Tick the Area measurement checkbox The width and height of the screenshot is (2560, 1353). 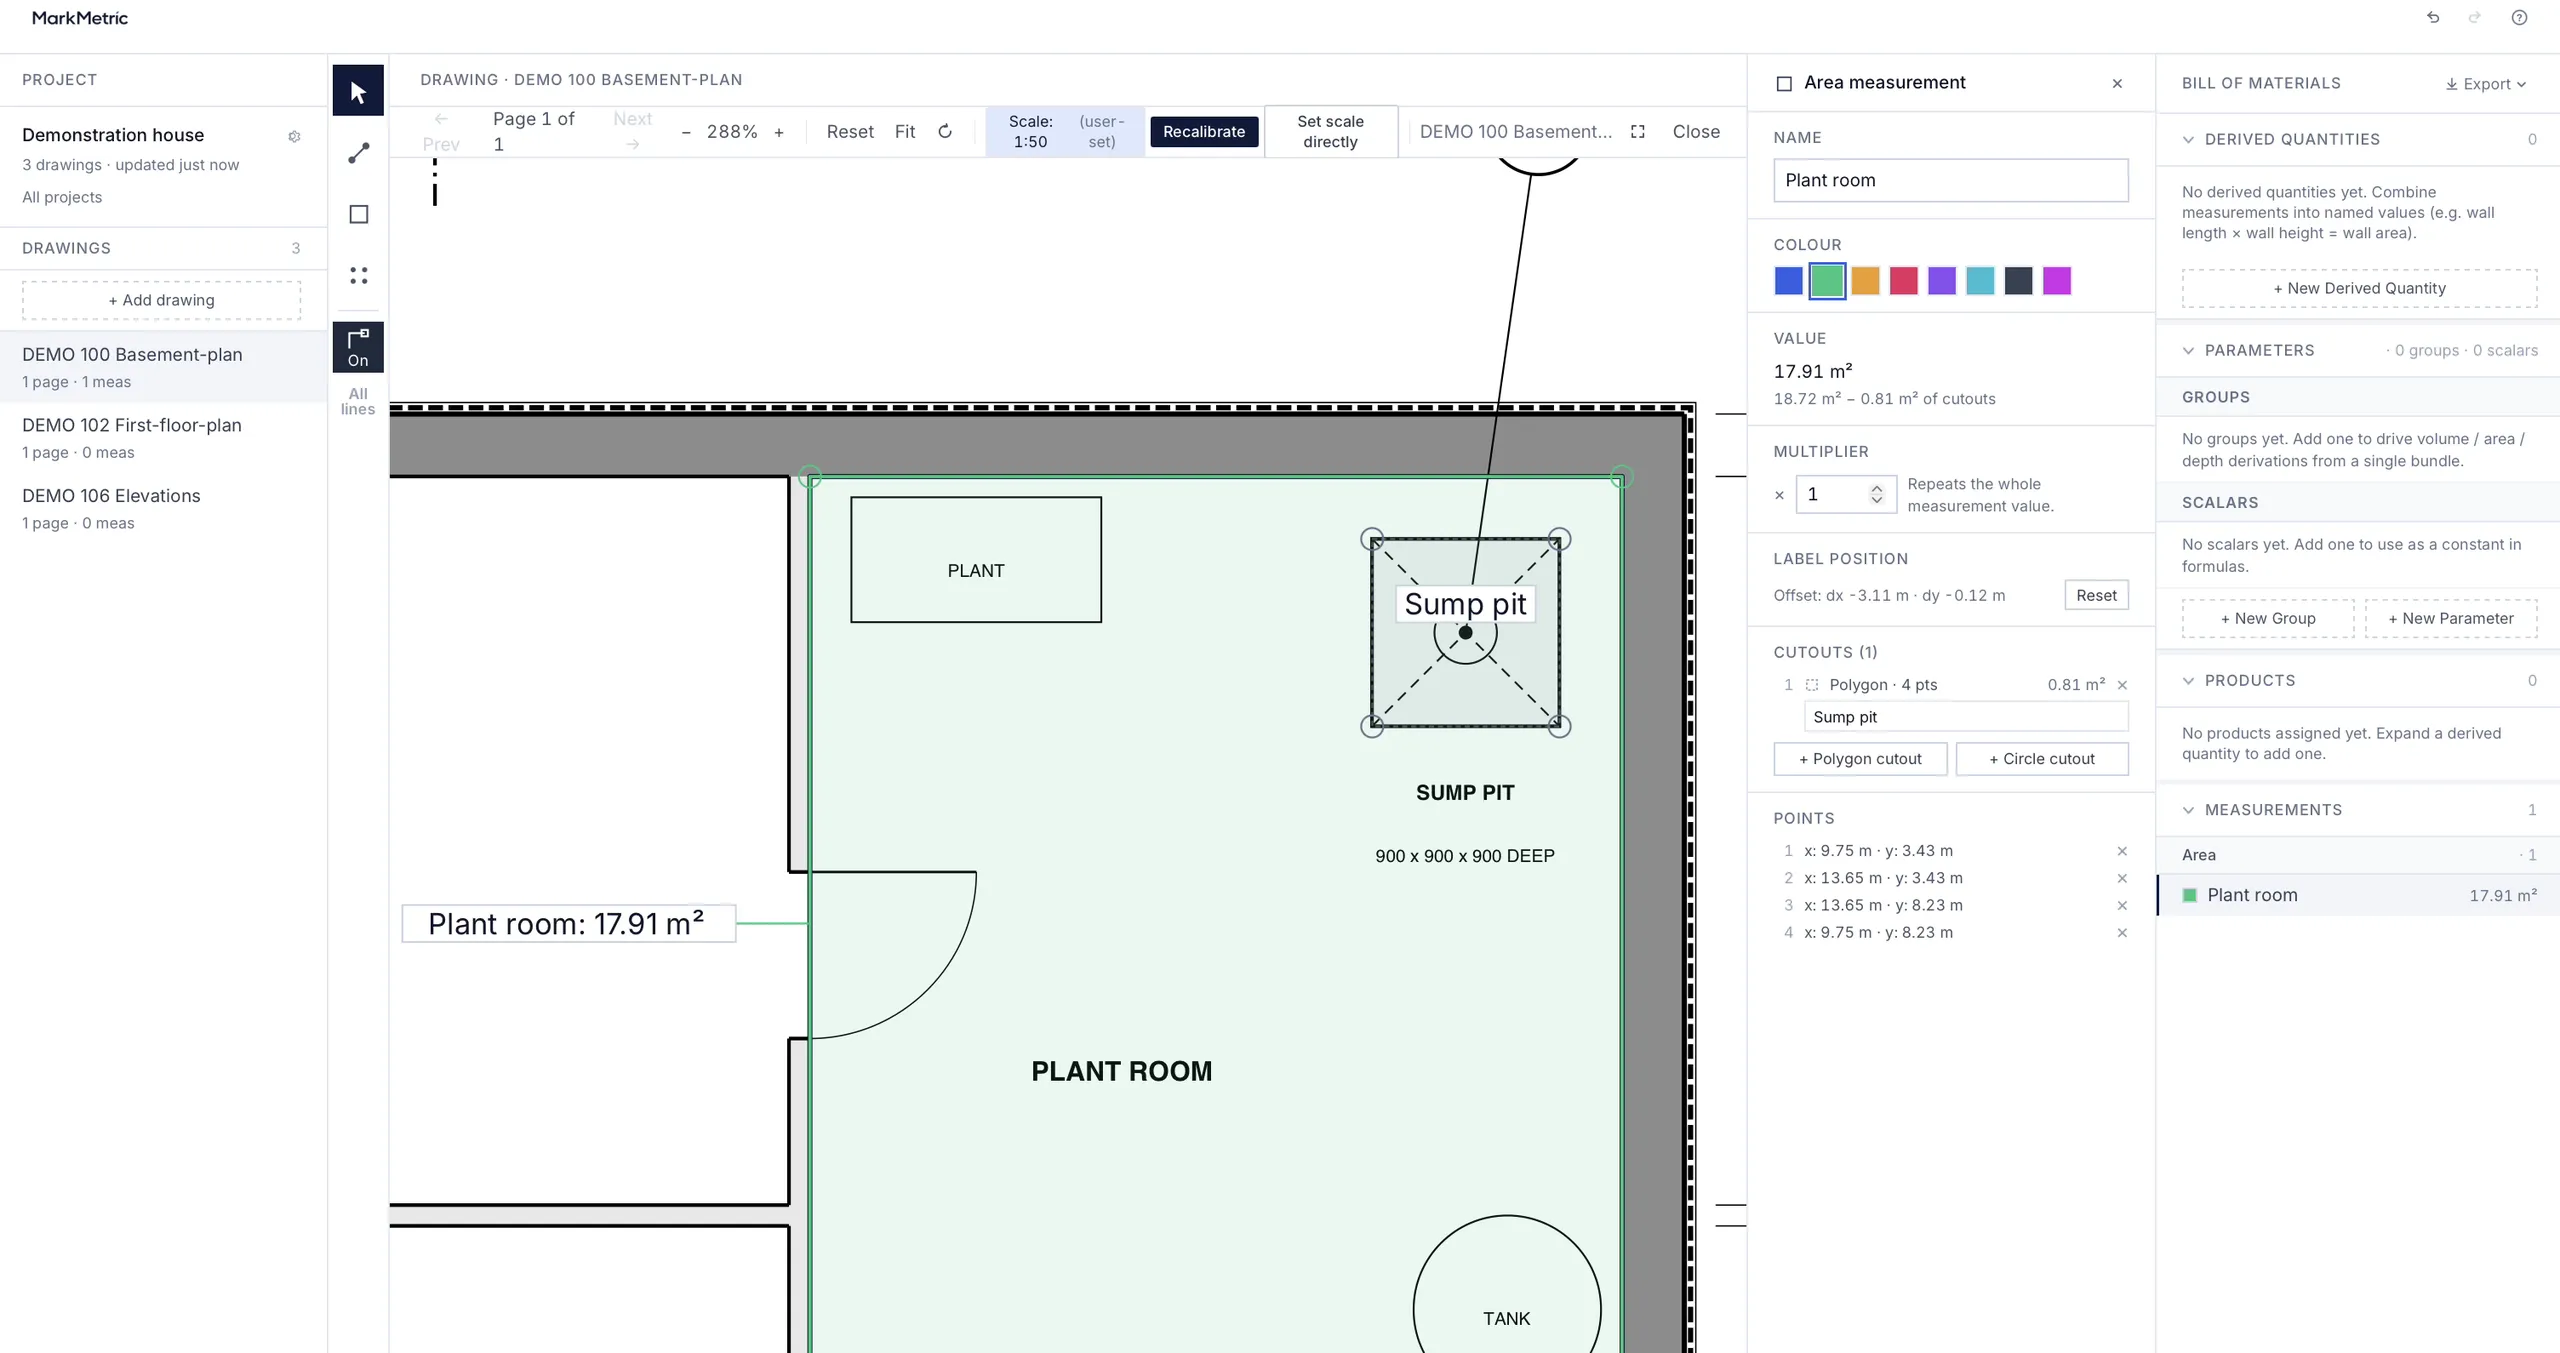pyautogui.click(x=1784, y=84)
